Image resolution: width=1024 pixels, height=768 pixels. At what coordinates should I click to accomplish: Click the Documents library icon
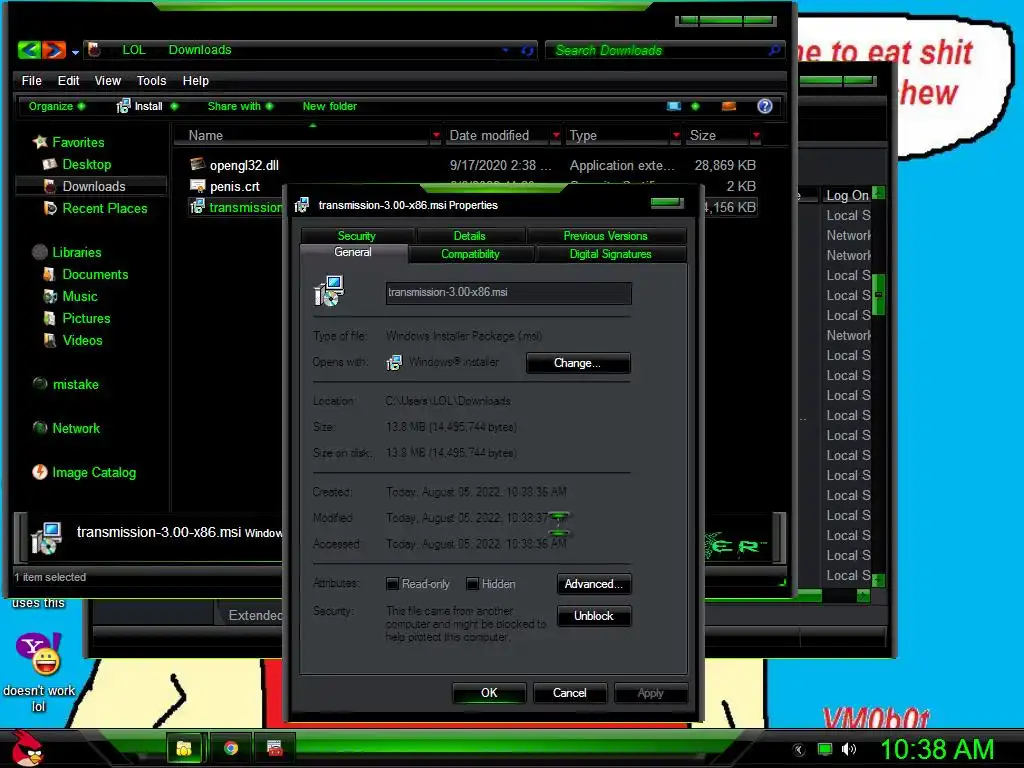coord(50,274)
